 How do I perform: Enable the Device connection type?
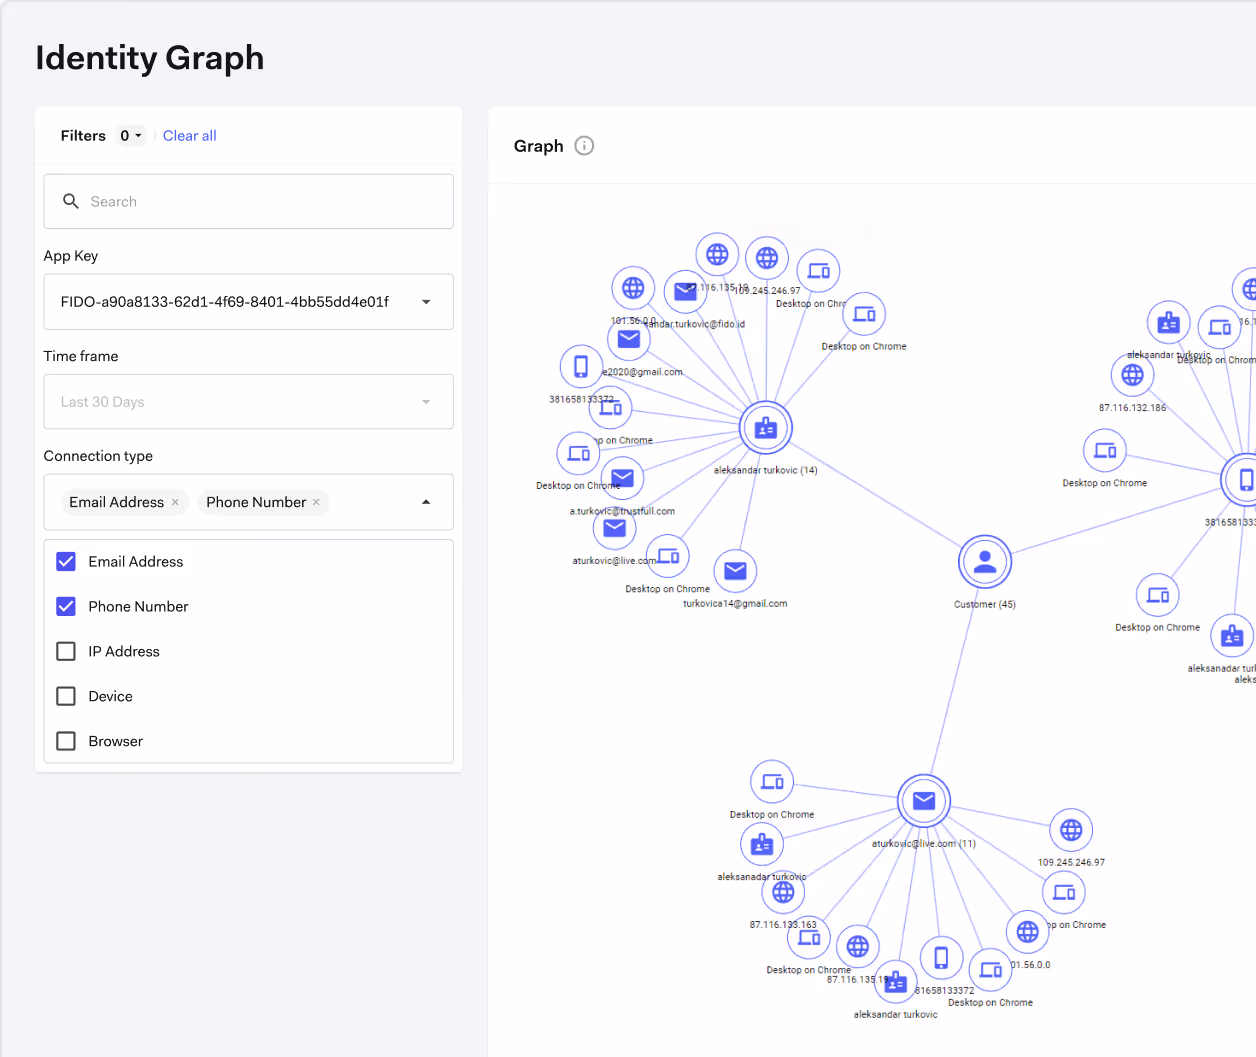point(65,696)
